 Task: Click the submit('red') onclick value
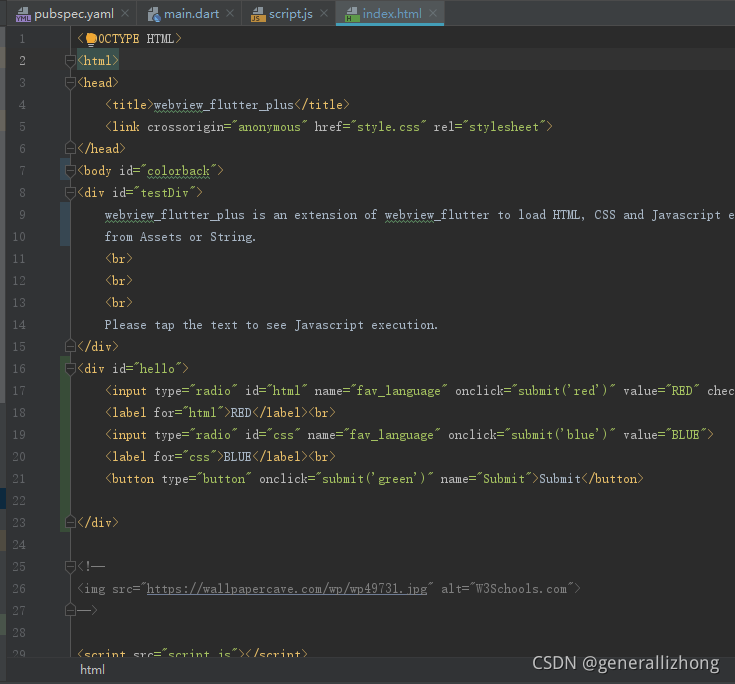click(564, 391)
